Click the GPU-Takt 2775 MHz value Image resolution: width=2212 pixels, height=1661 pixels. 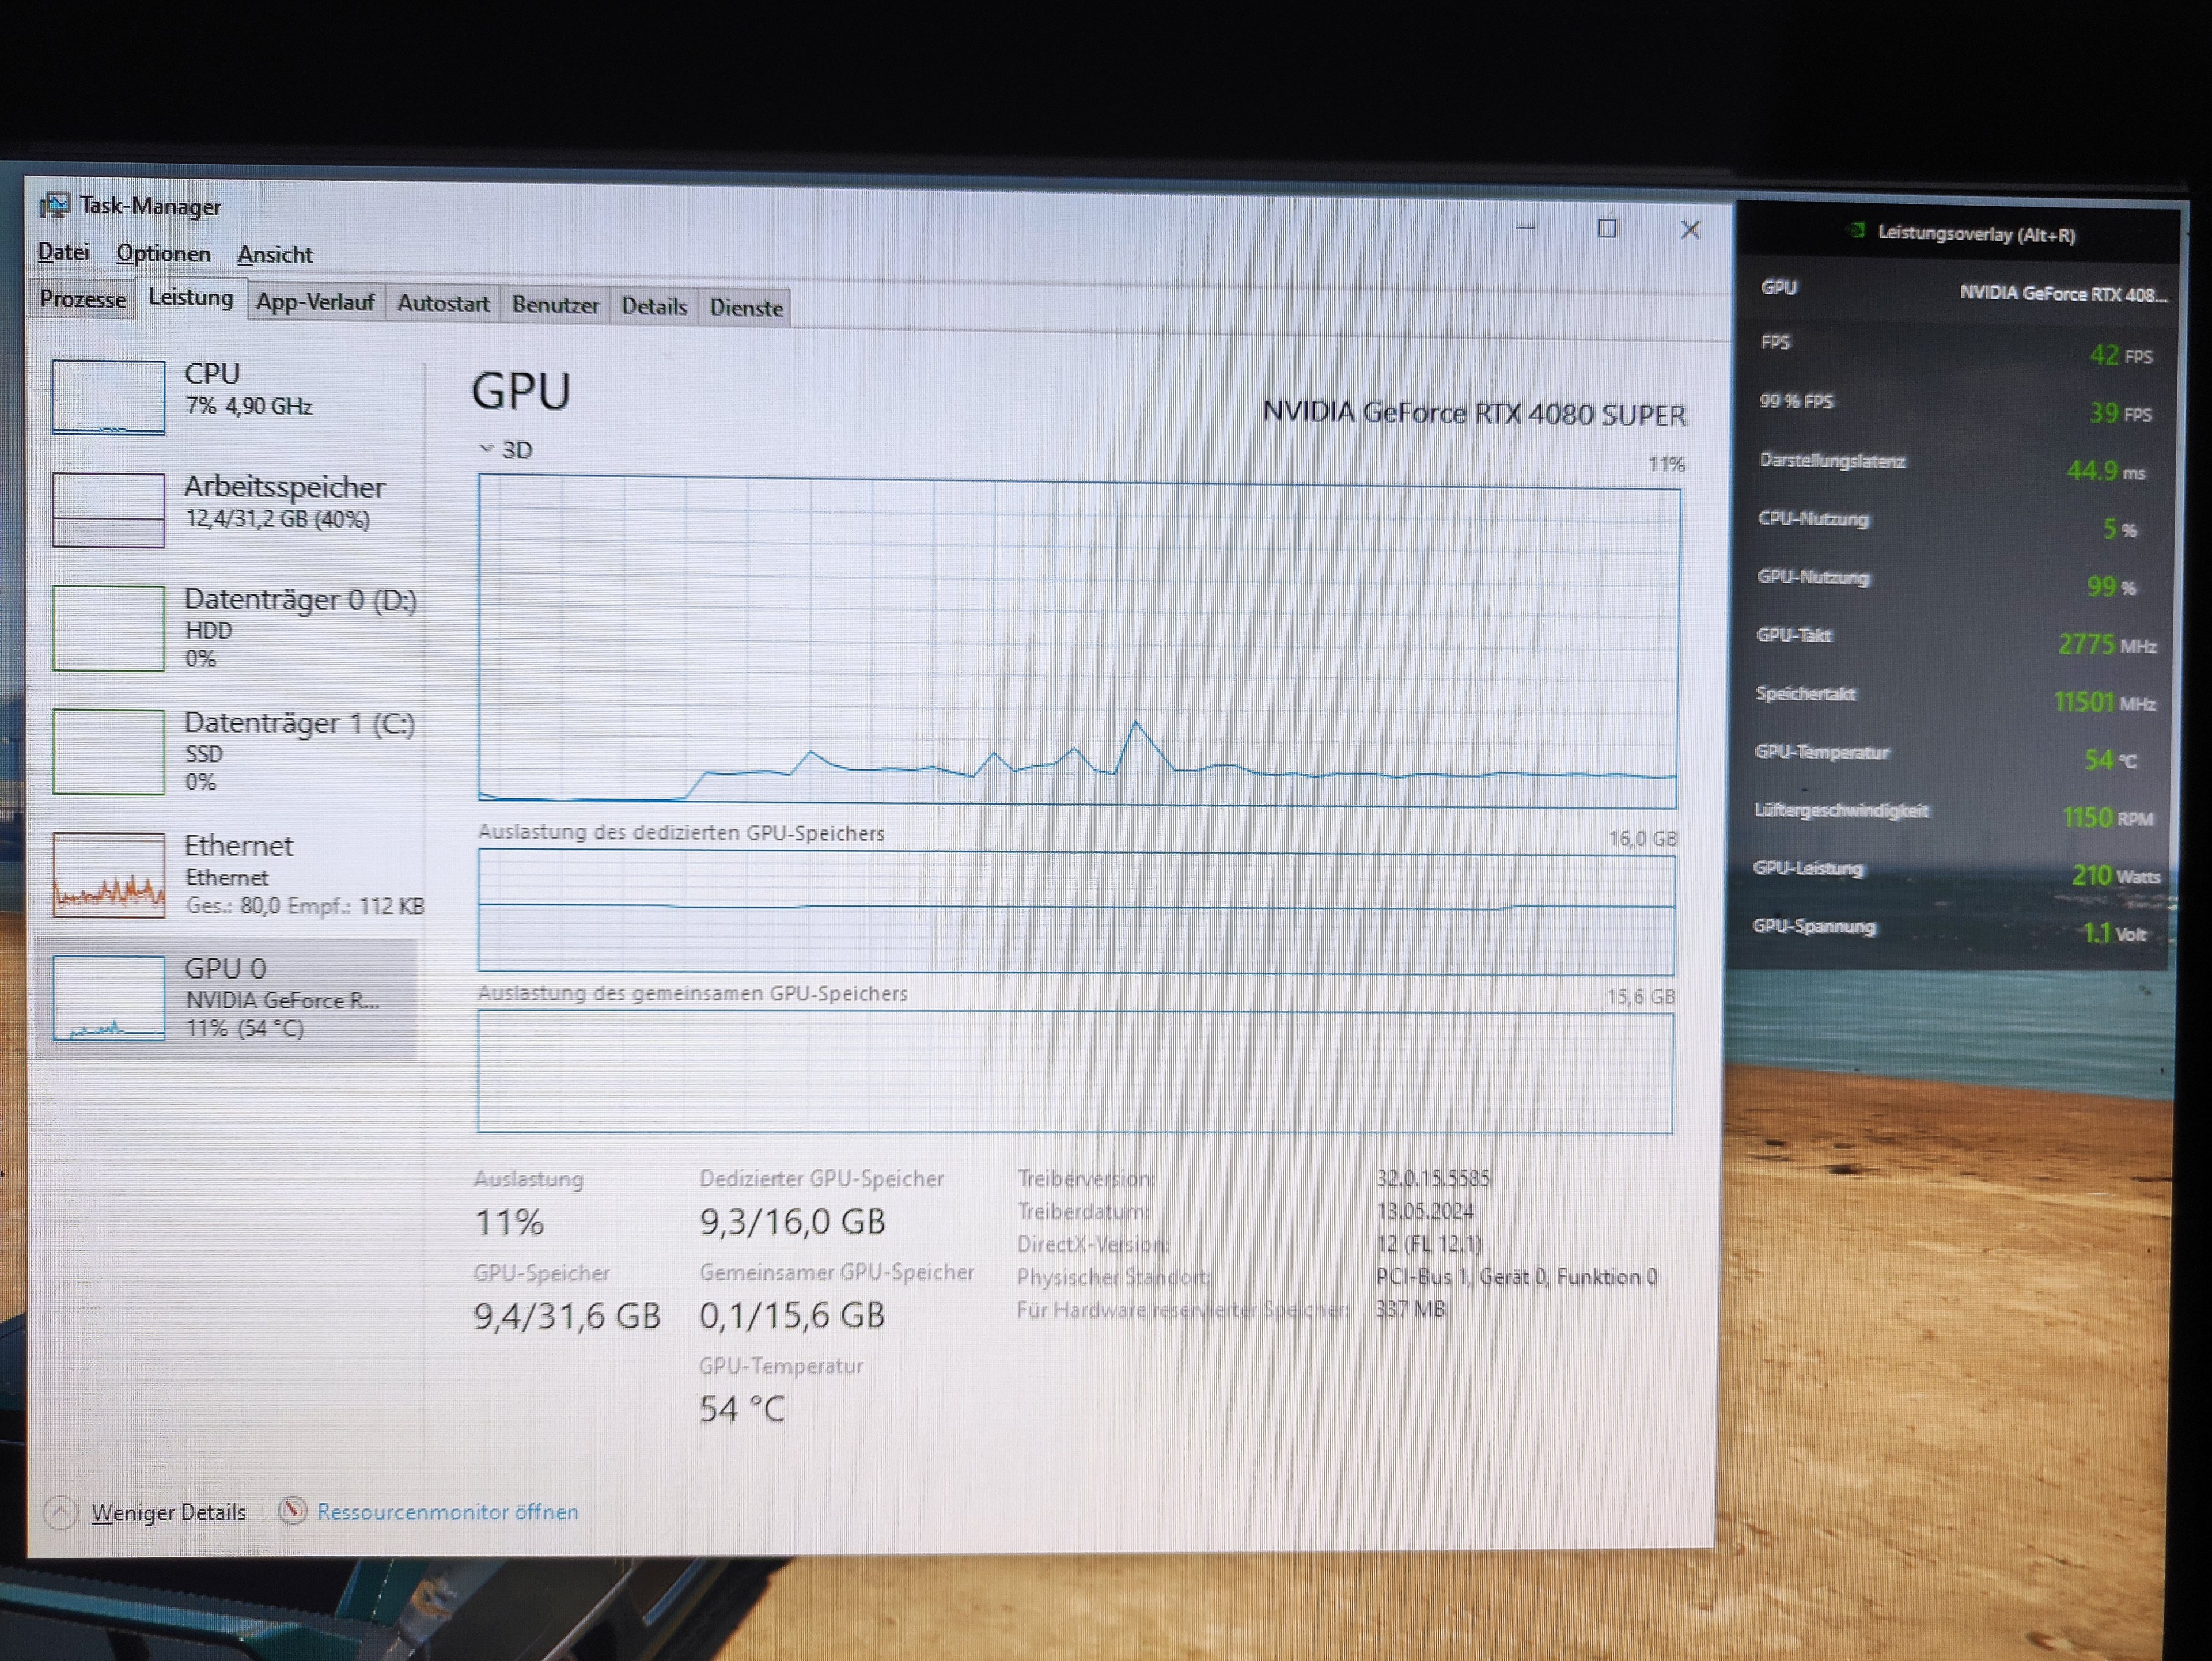[x=2106, y=644]
